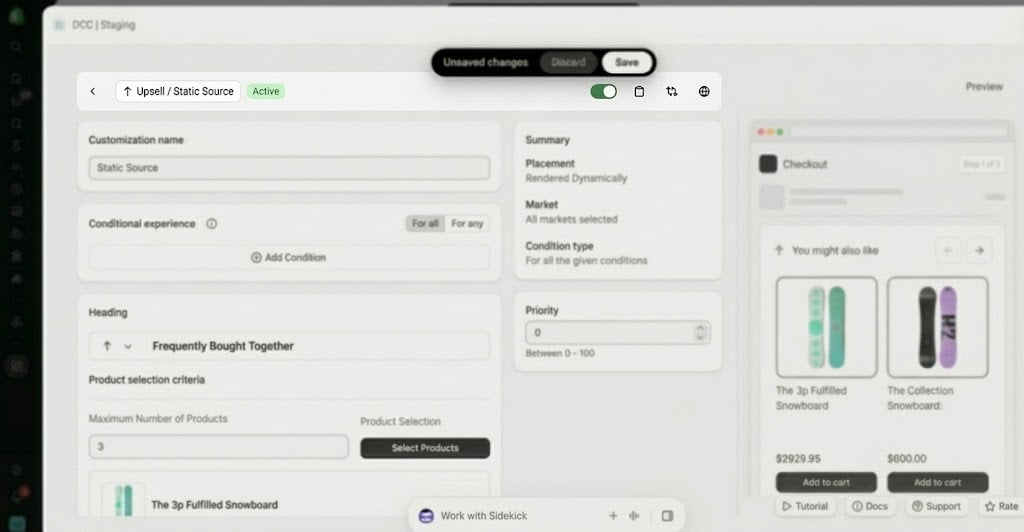Click the swap arrows icon in header

tap(671, 91)
